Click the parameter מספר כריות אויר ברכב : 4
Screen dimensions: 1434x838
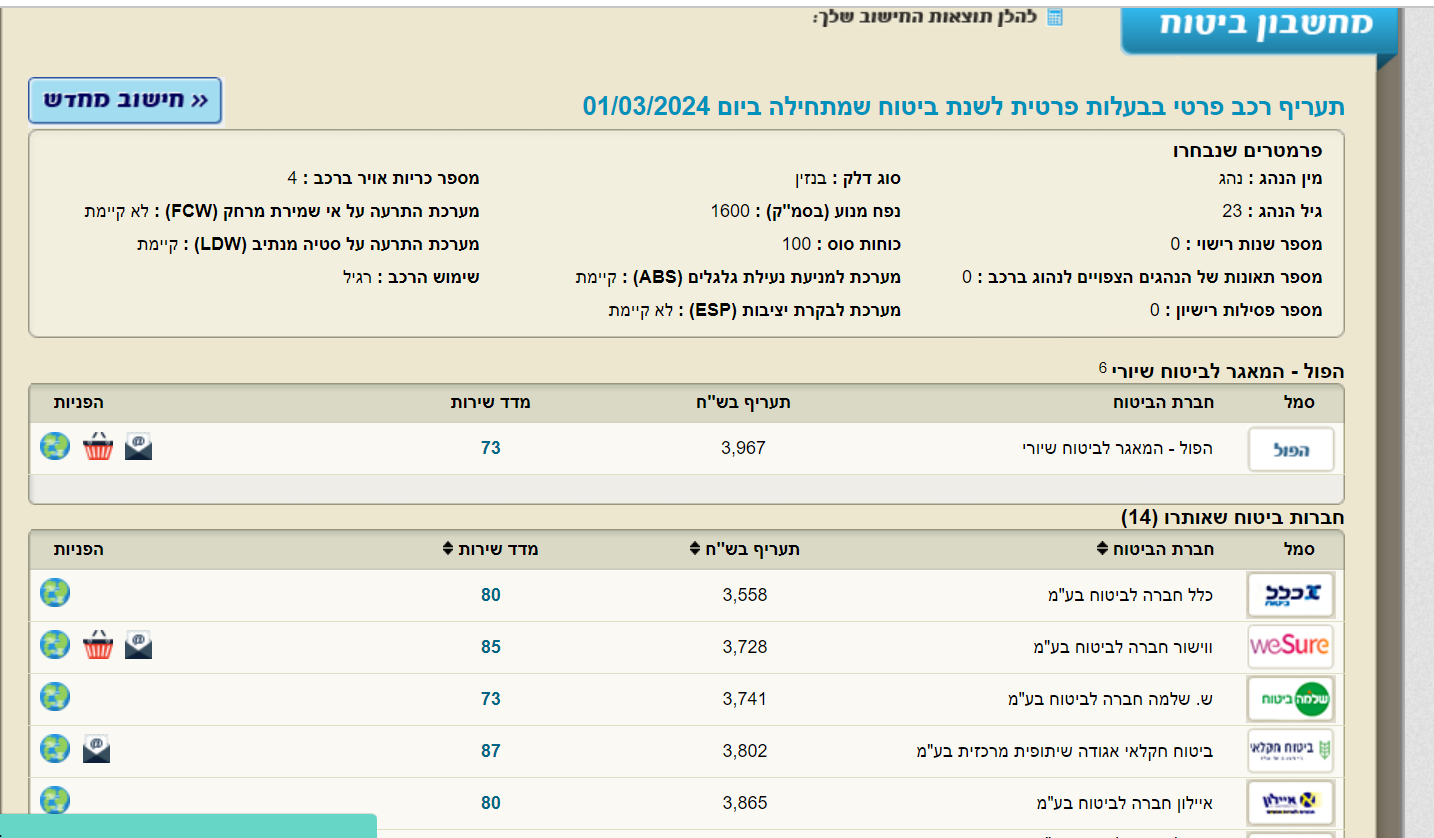(x=384, y=179)
